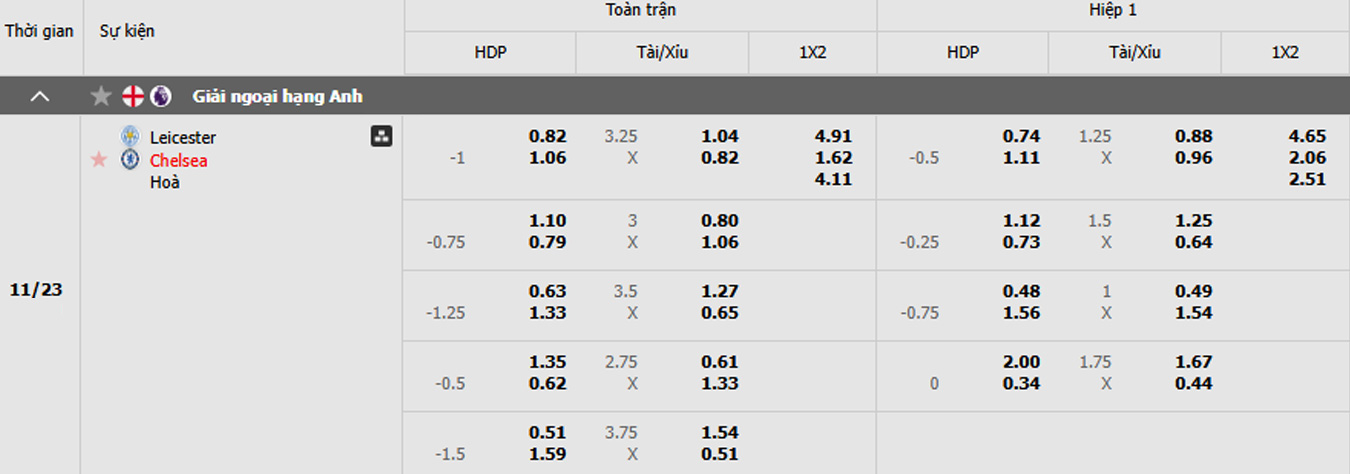Choose handicap -1.5 odds 1.59

(x=548, y=454)
